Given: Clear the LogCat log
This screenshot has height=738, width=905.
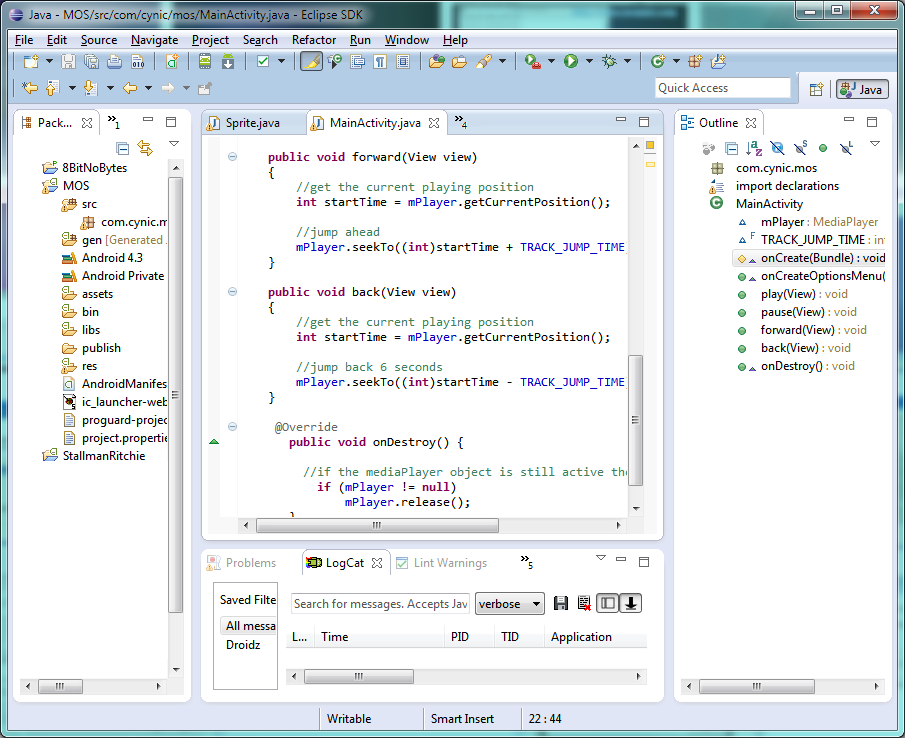Looking at the screenshot, I should tap(584, 603).
